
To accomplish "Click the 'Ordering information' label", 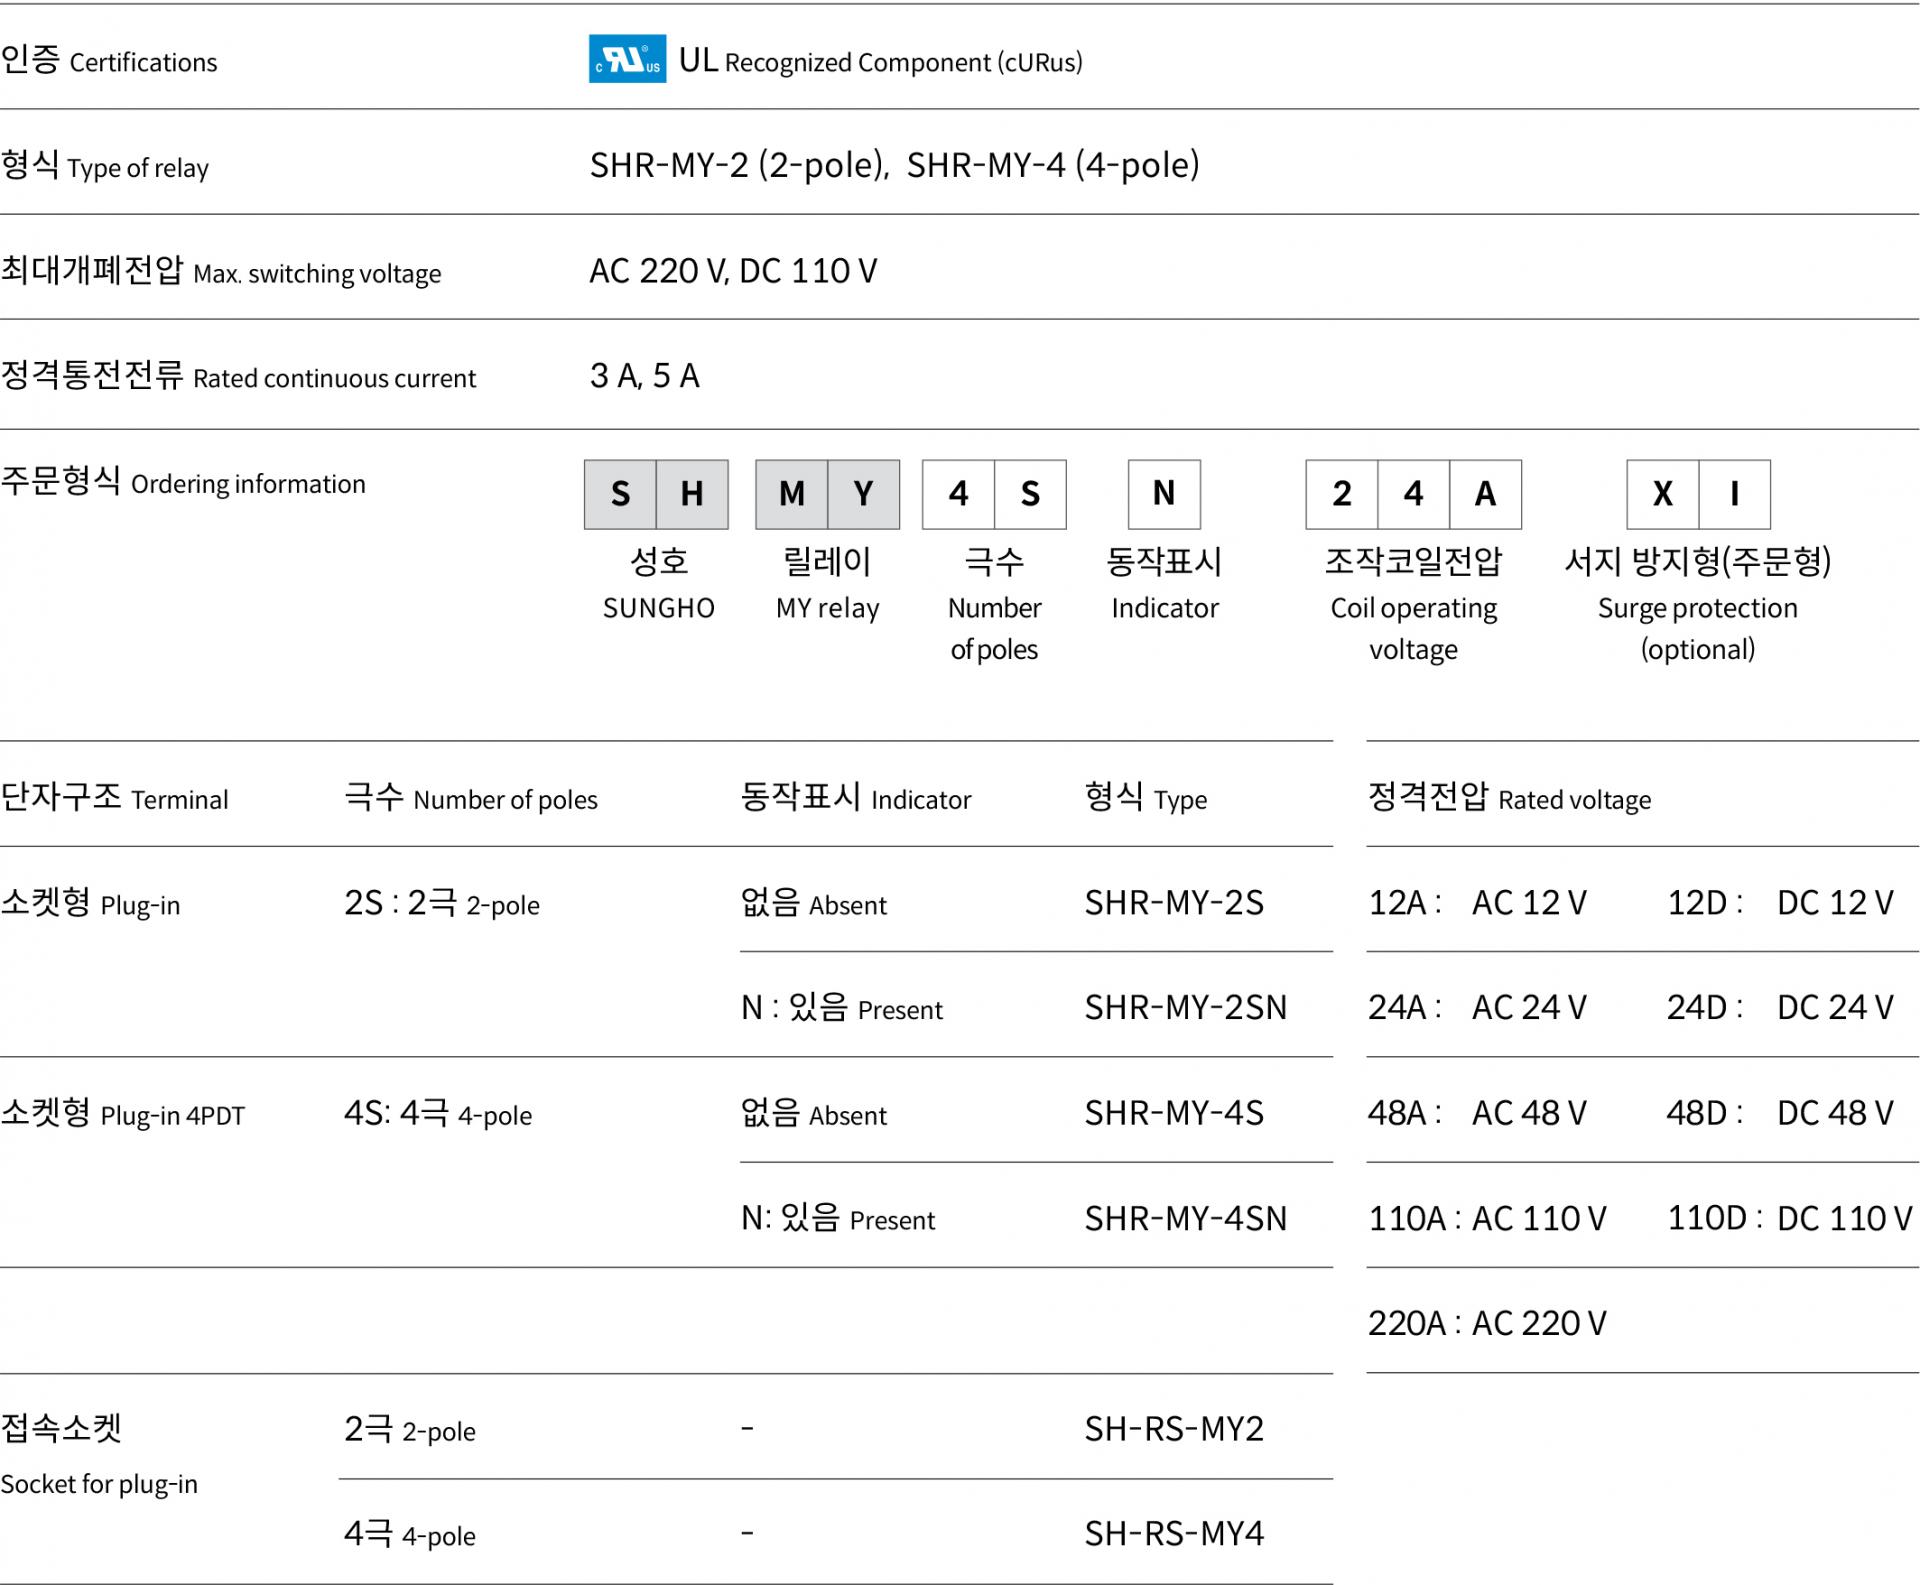I will click(x=183, y=482).
